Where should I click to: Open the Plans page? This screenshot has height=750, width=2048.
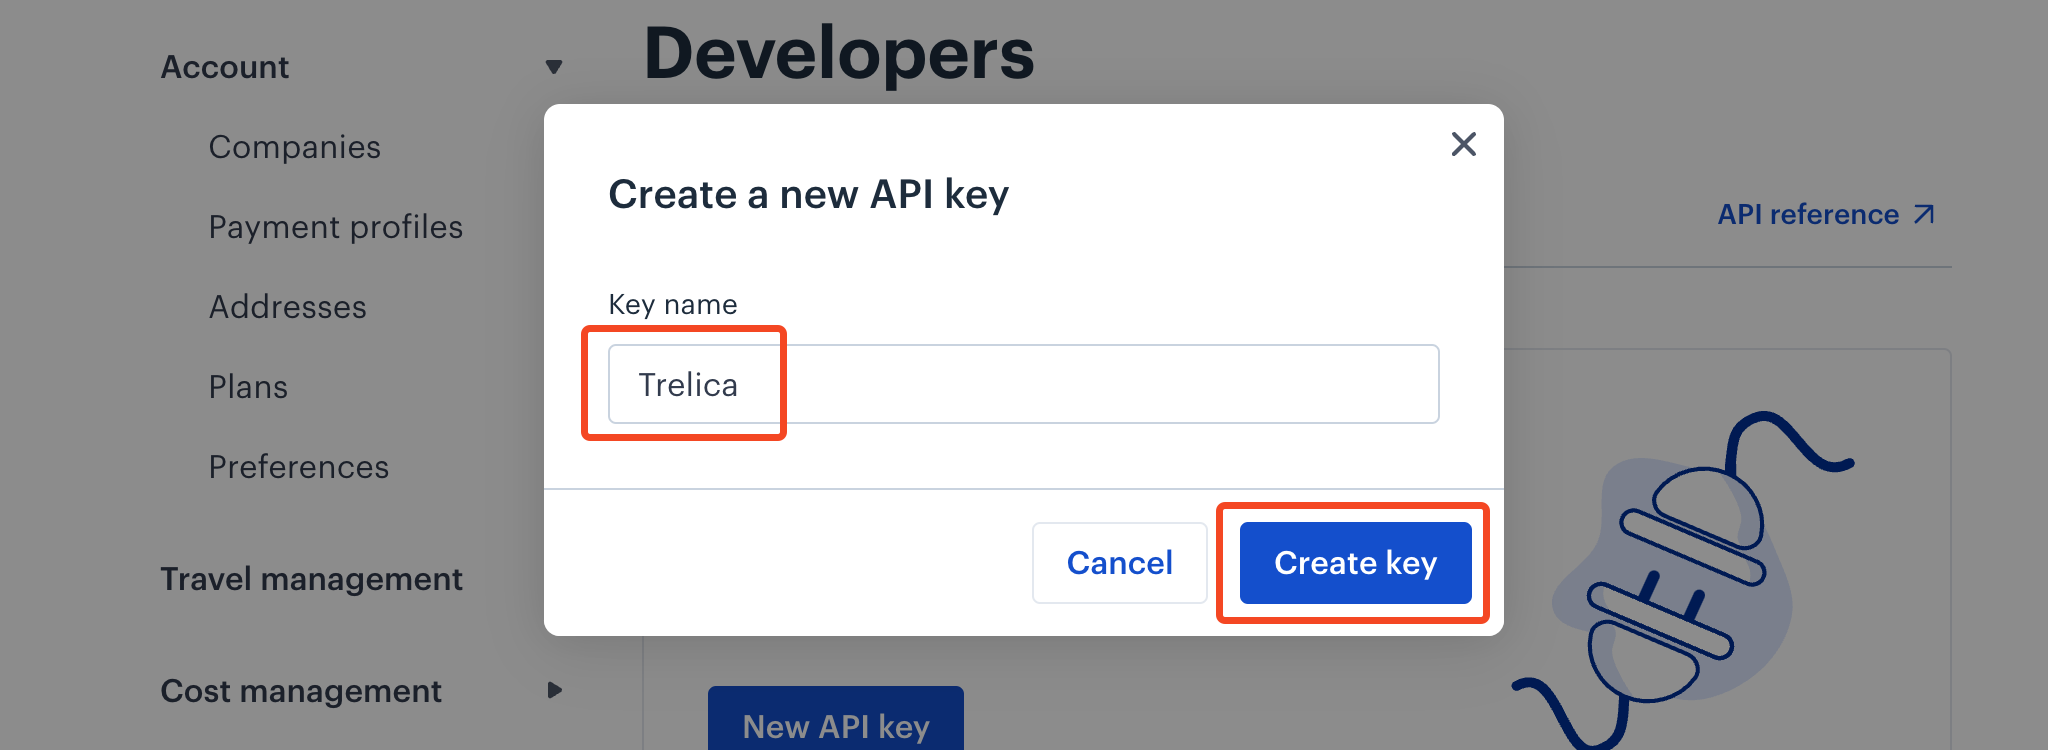[248, 387]
